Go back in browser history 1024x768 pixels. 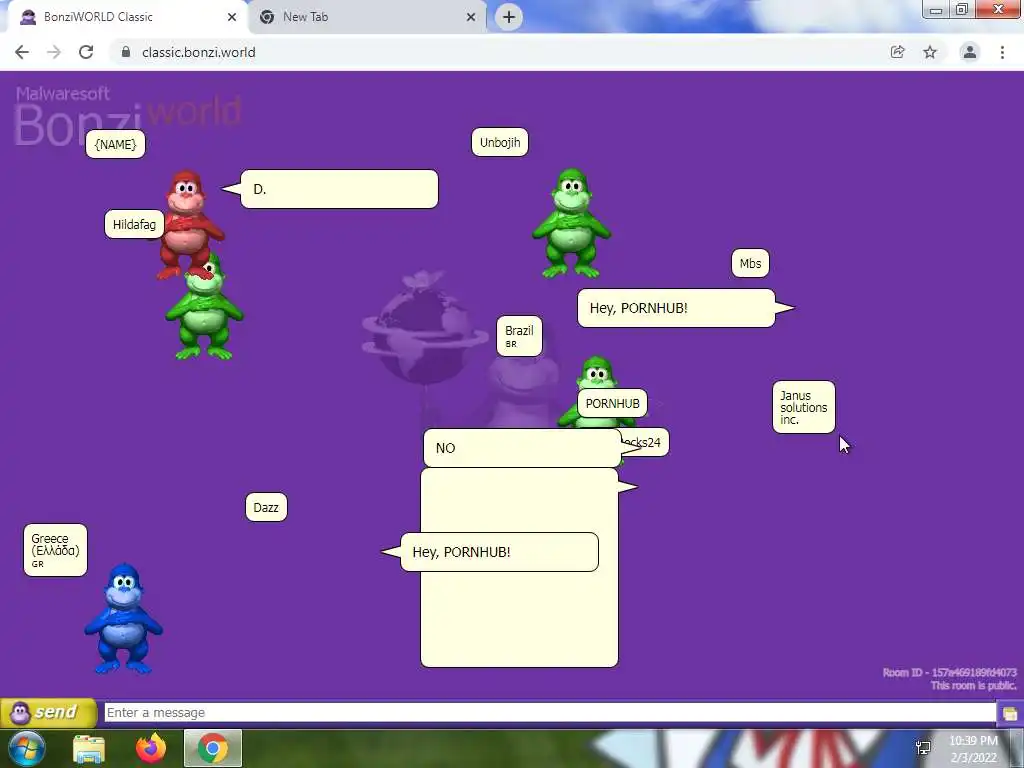(x=22, y=52)
